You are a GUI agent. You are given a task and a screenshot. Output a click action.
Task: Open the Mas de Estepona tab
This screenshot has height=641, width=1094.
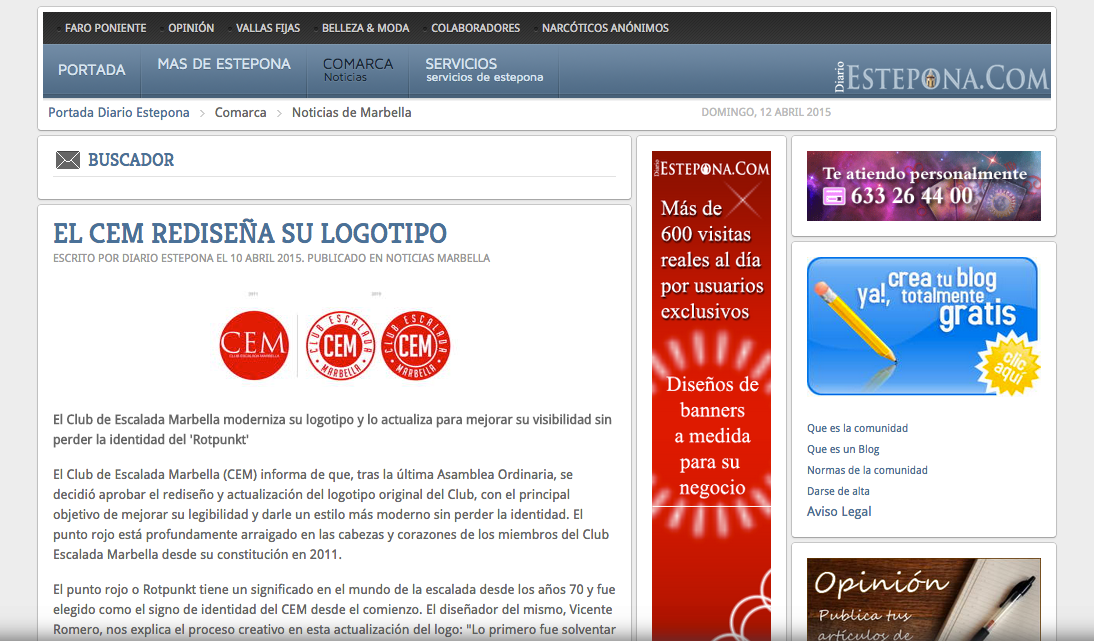224,64
